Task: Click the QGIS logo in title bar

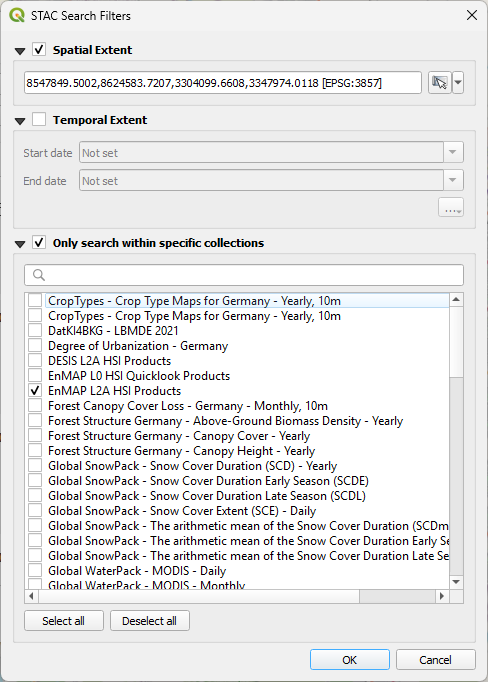Action: [17, 16]
